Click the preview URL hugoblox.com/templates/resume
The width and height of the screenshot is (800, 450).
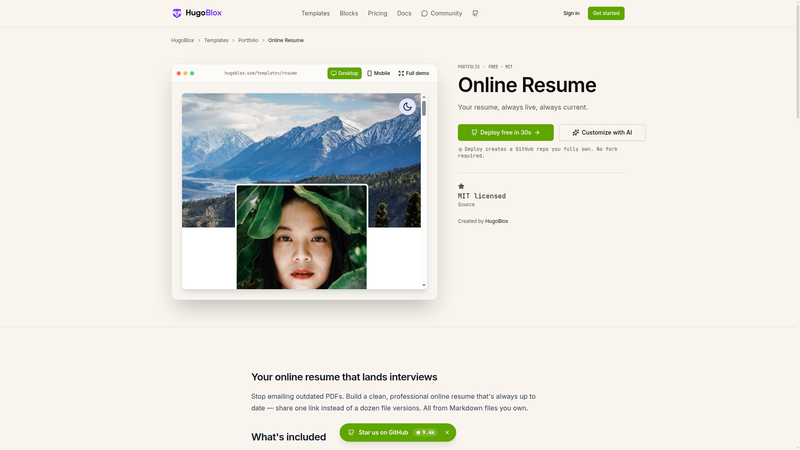(261, 73)
